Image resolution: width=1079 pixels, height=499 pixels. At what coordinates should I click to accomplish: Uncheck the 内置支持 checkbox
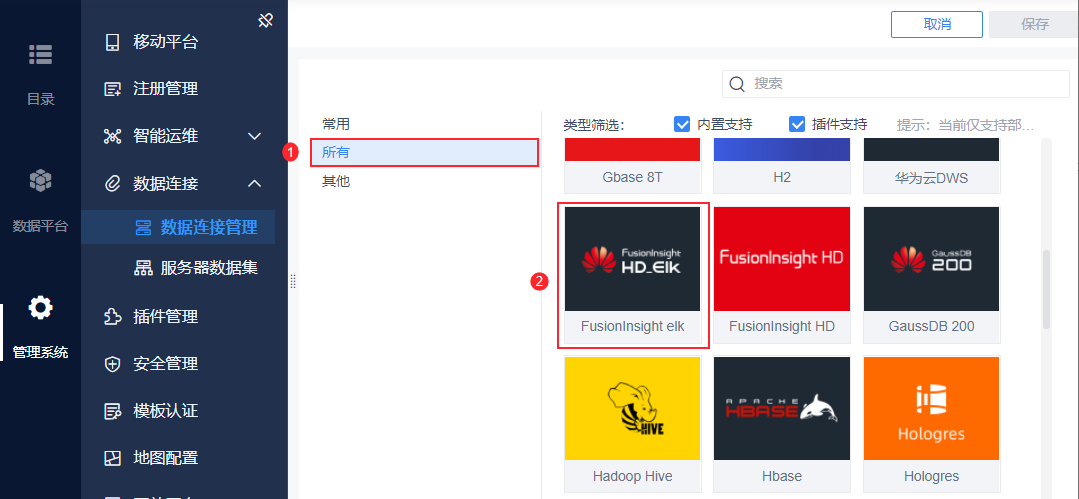[682, 124]
